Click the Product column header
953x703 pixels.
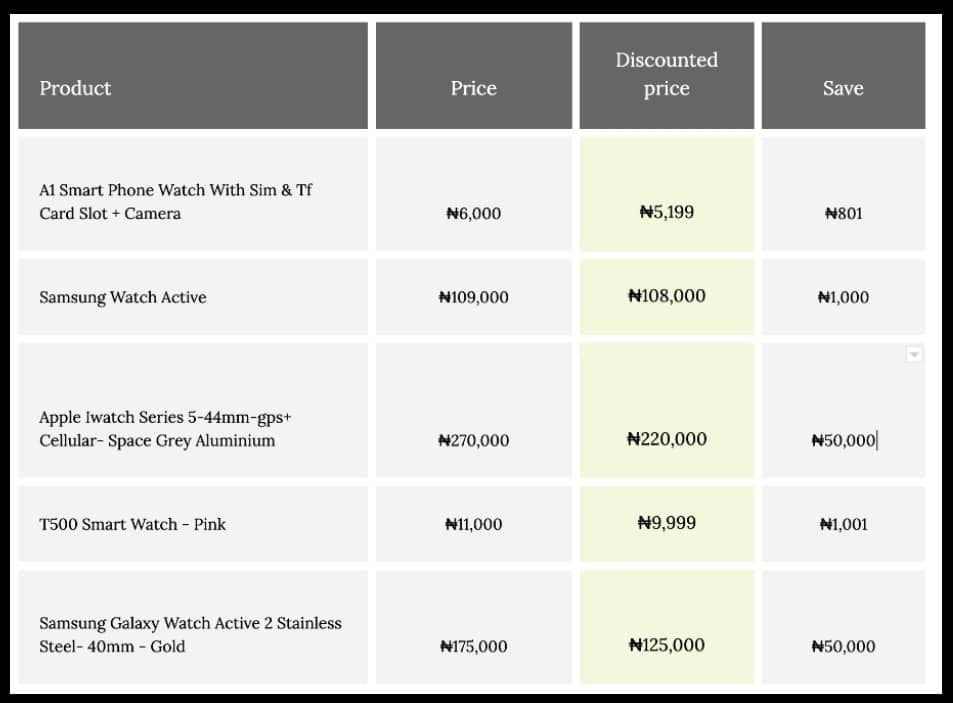click(x=192, y=77)
